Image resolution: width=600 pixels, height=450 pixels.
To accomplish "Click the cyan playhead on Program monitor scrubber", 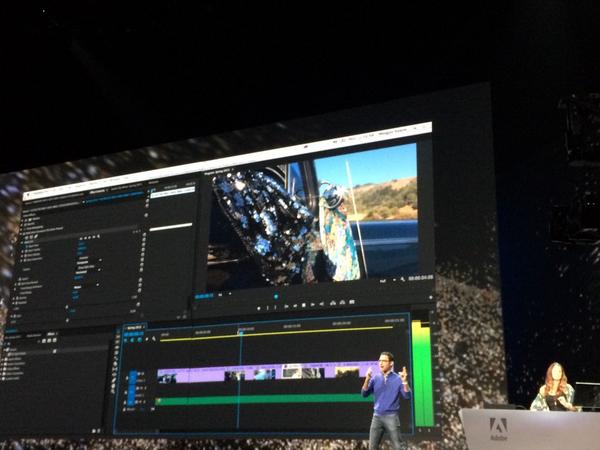I will (276, 296).
